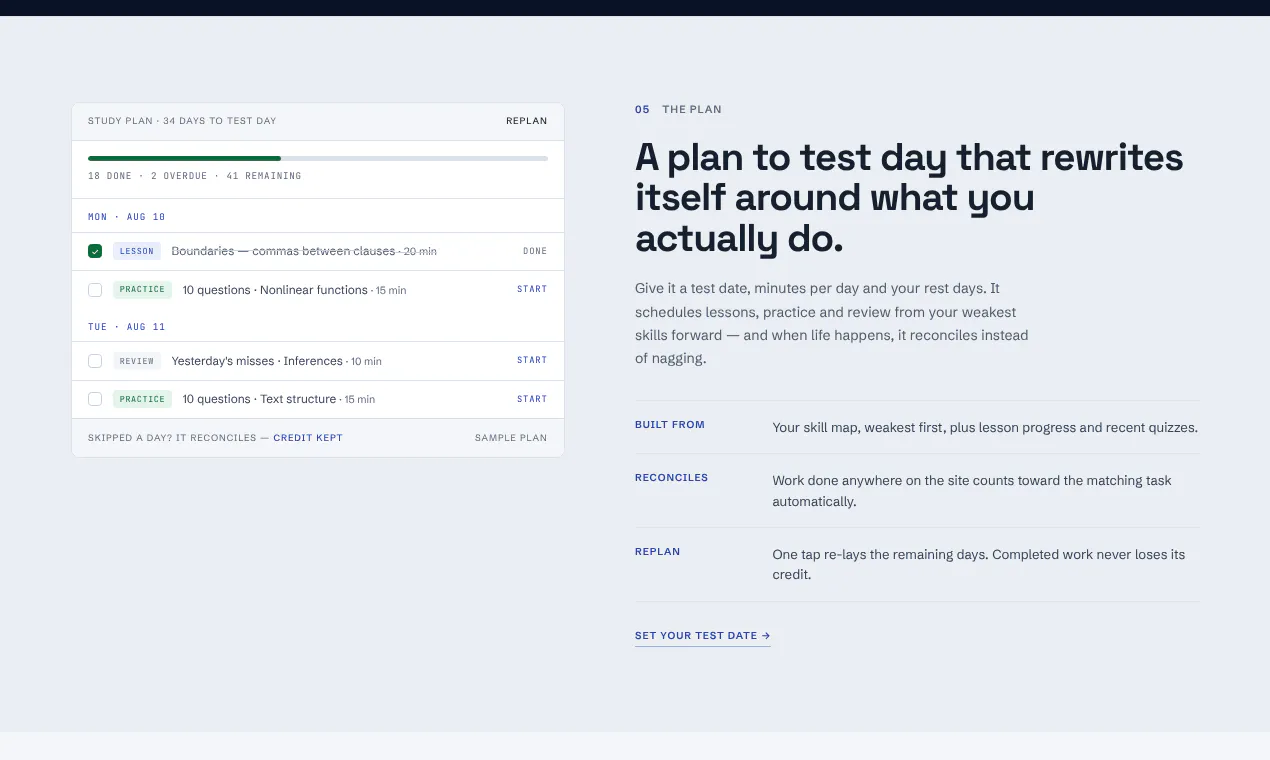This screenshot has width=1270, height=760.
Task: Select the TUE · AUG 11 date heading
Action: tap(127, 327)
